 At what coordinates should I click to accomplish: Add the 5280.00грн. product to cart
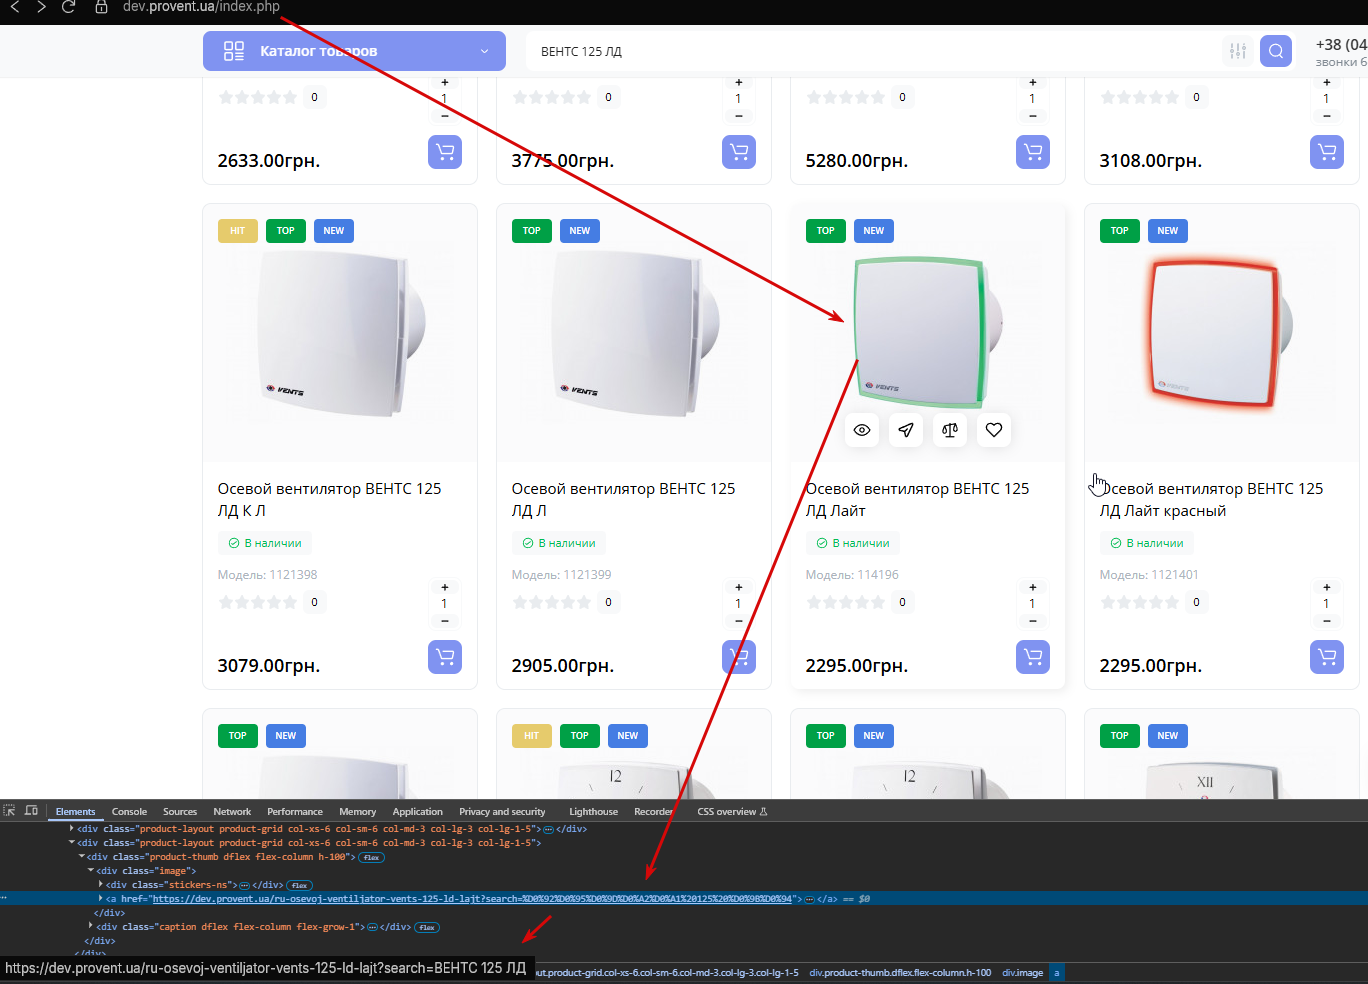coord(1033,152)
